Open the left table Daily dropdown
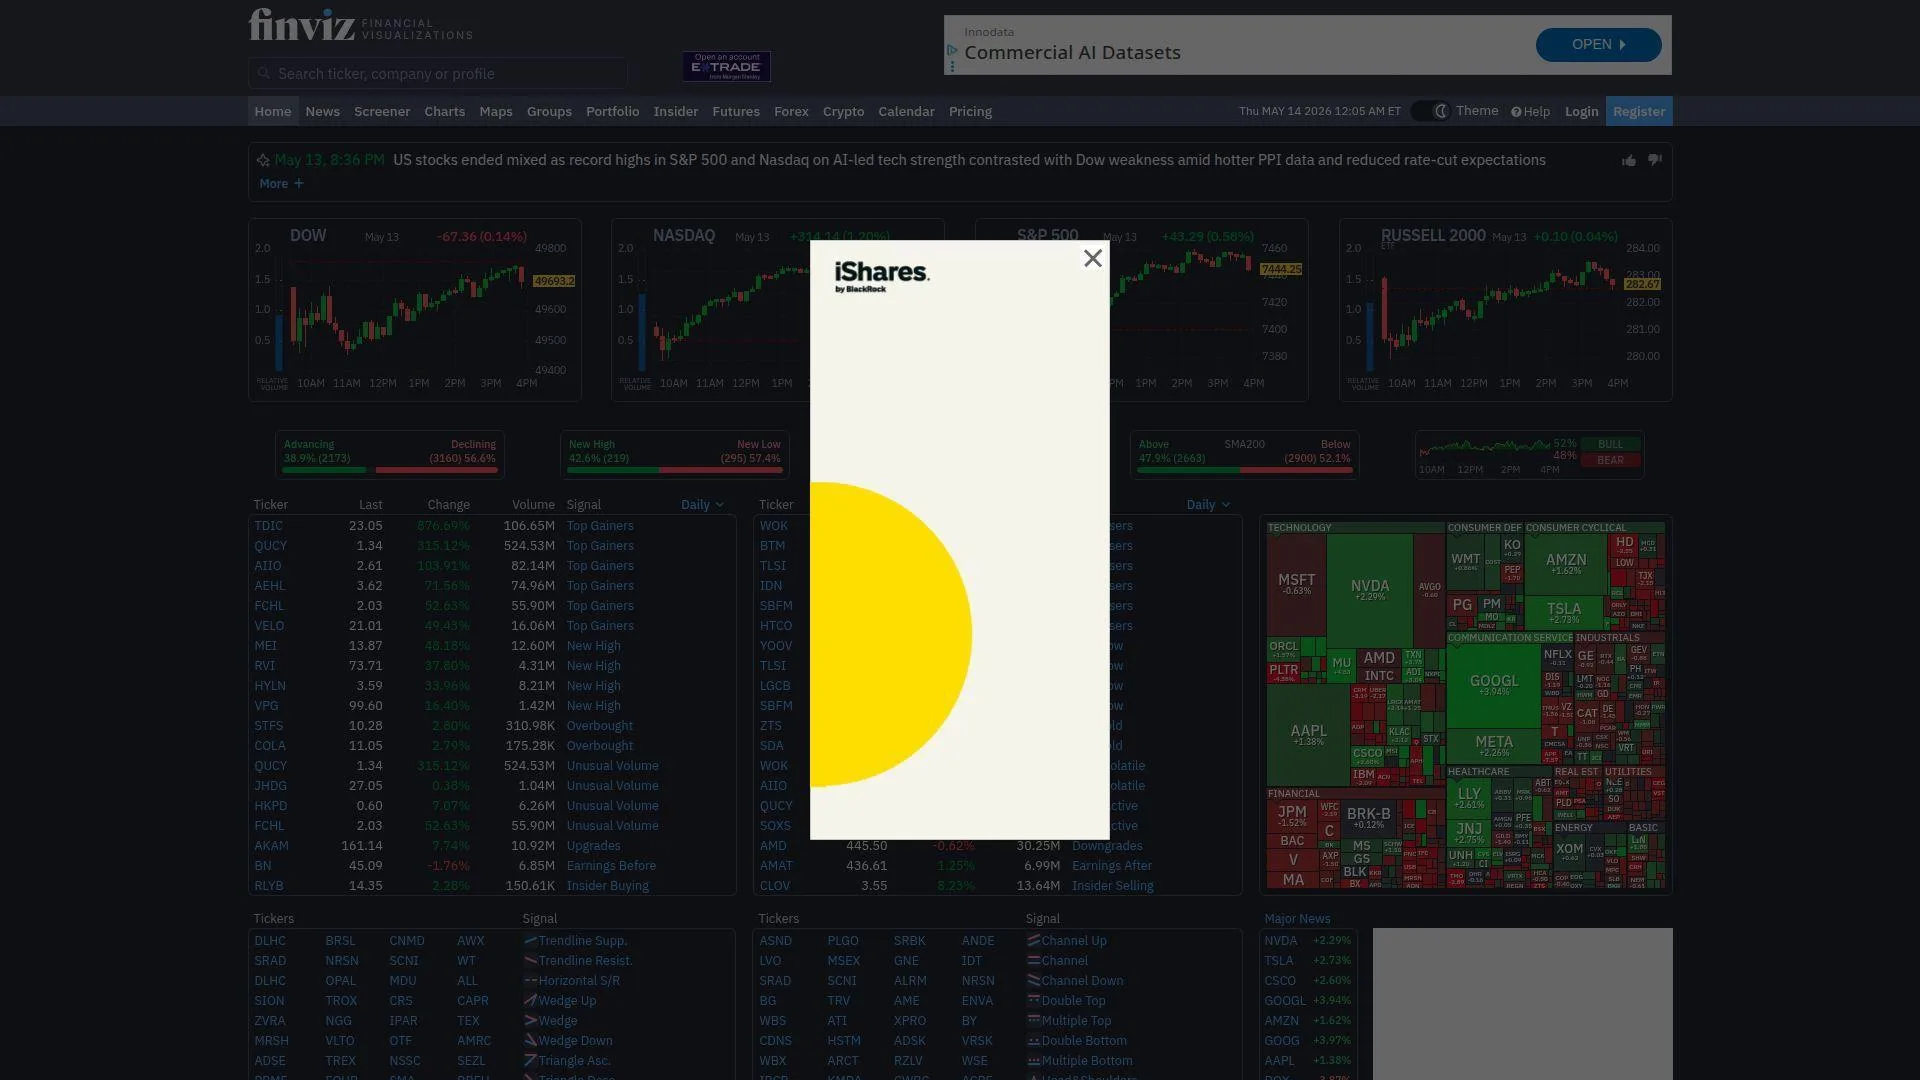1920x1080 pixels. pos(702,505)
